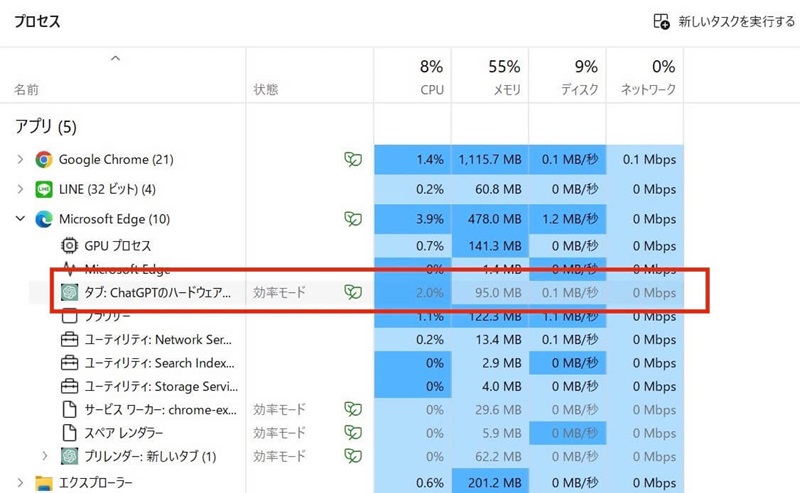Select the サービス ワーカー: chrome-ex... row

pyautogui.click(x=342, y=409)
